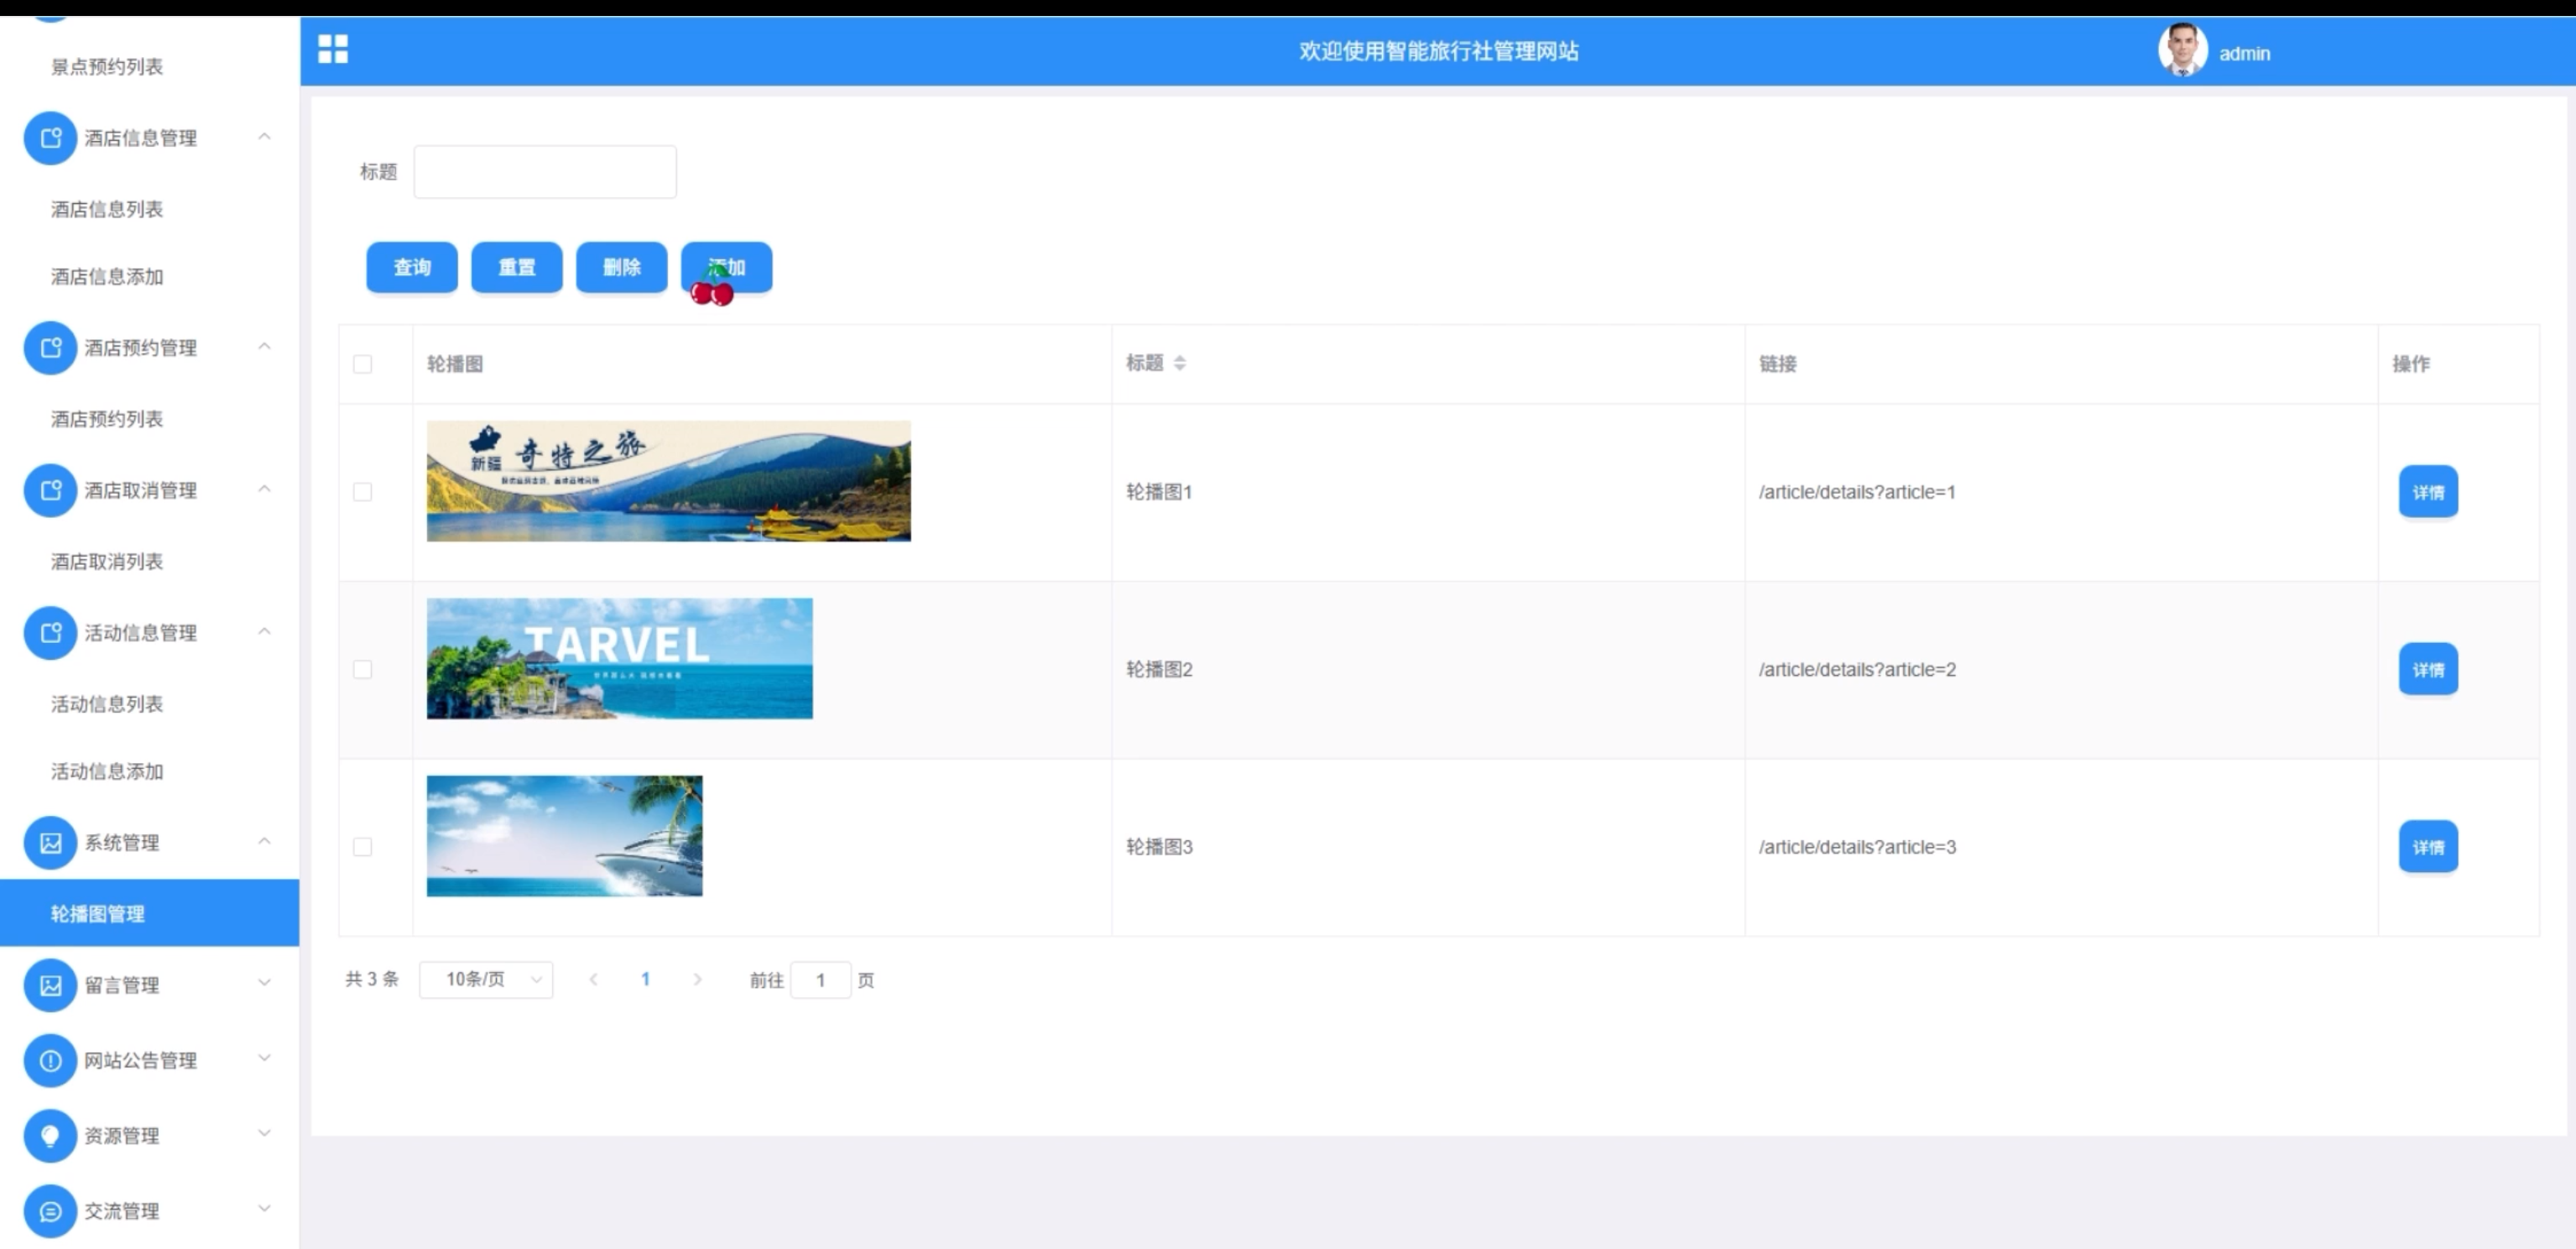
Task: Expand the 留言管理 menu chevron
Action: tap(264, 983)
